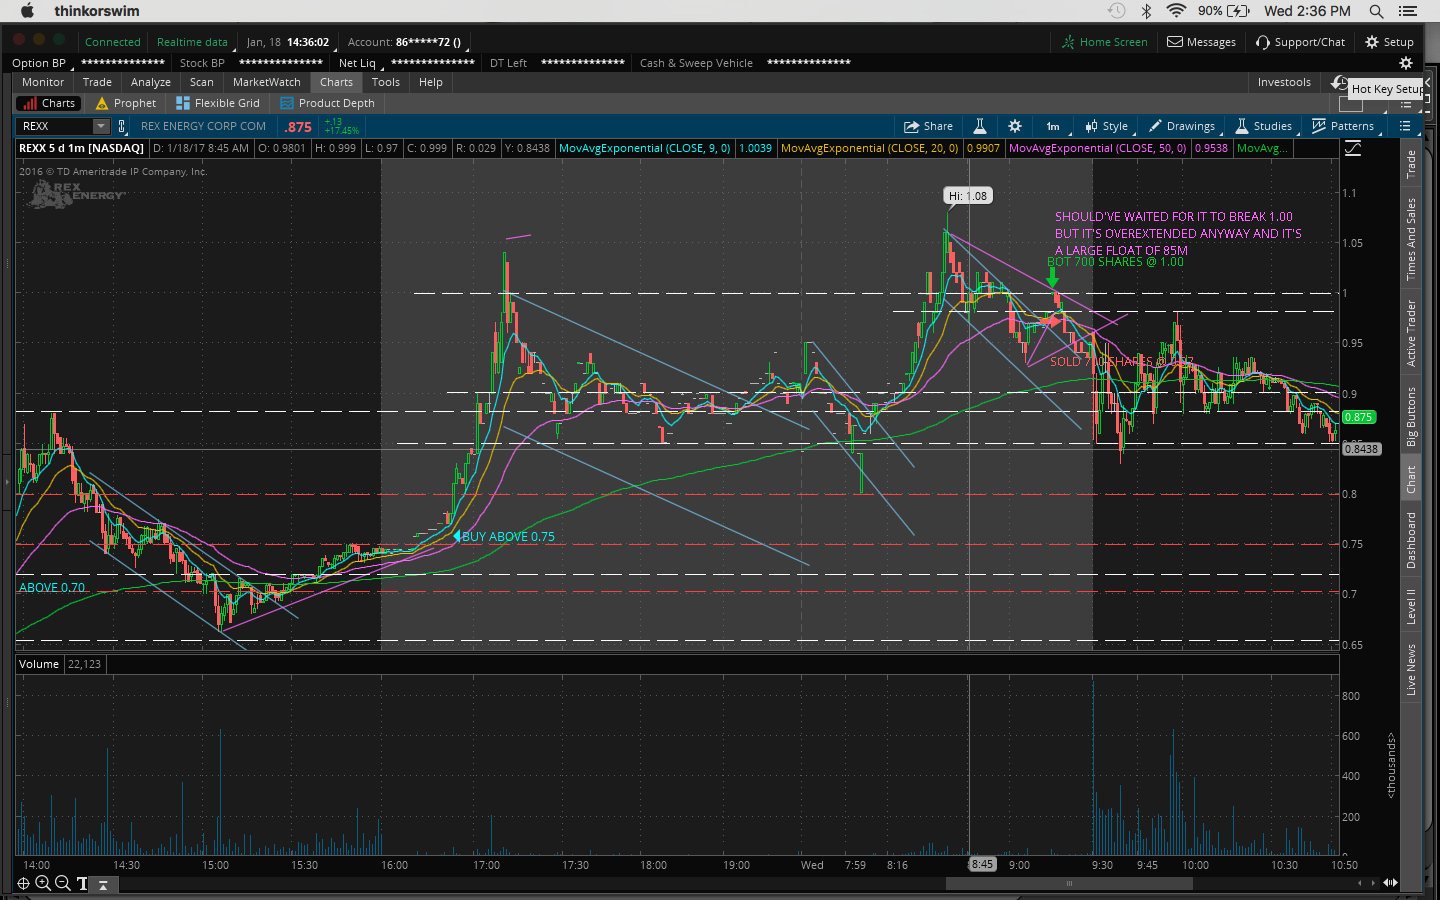Click the Connected status indicator
This screenshot has height=900, width=1440.
[x=113, y=42]
